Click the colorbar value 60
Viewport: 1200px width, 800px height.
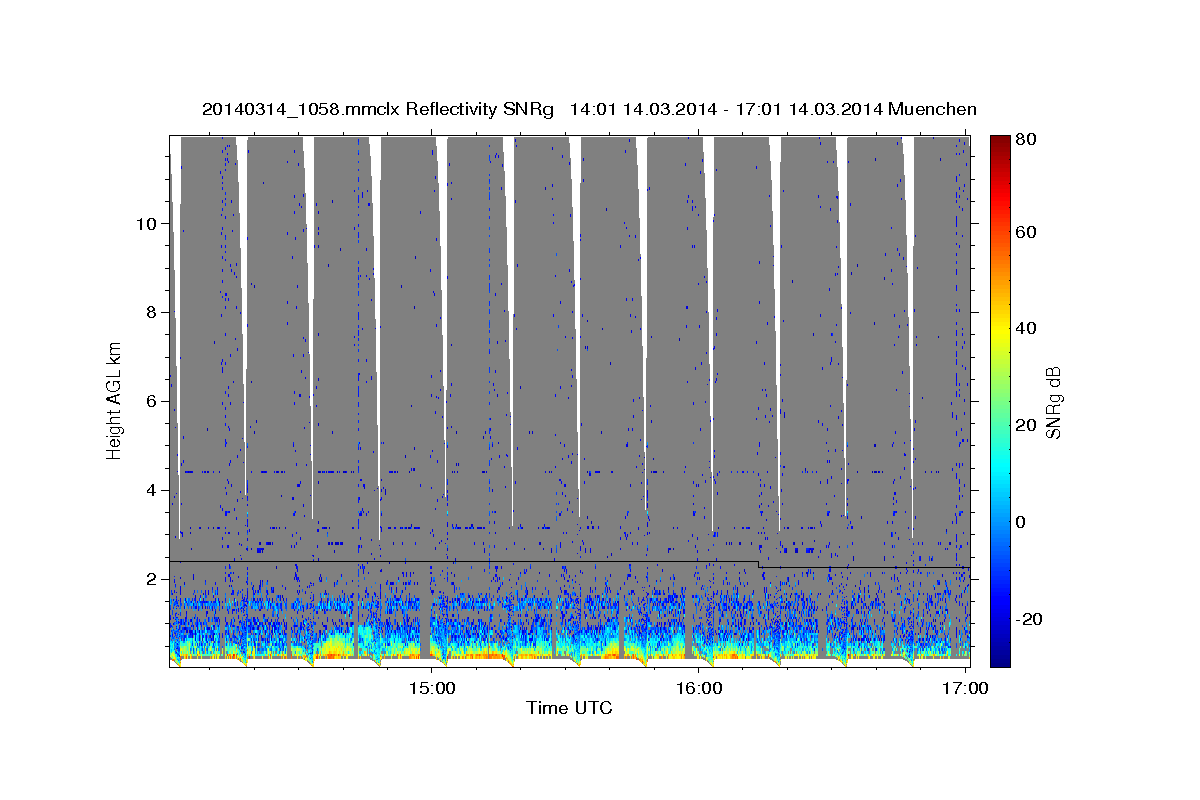1025,232
